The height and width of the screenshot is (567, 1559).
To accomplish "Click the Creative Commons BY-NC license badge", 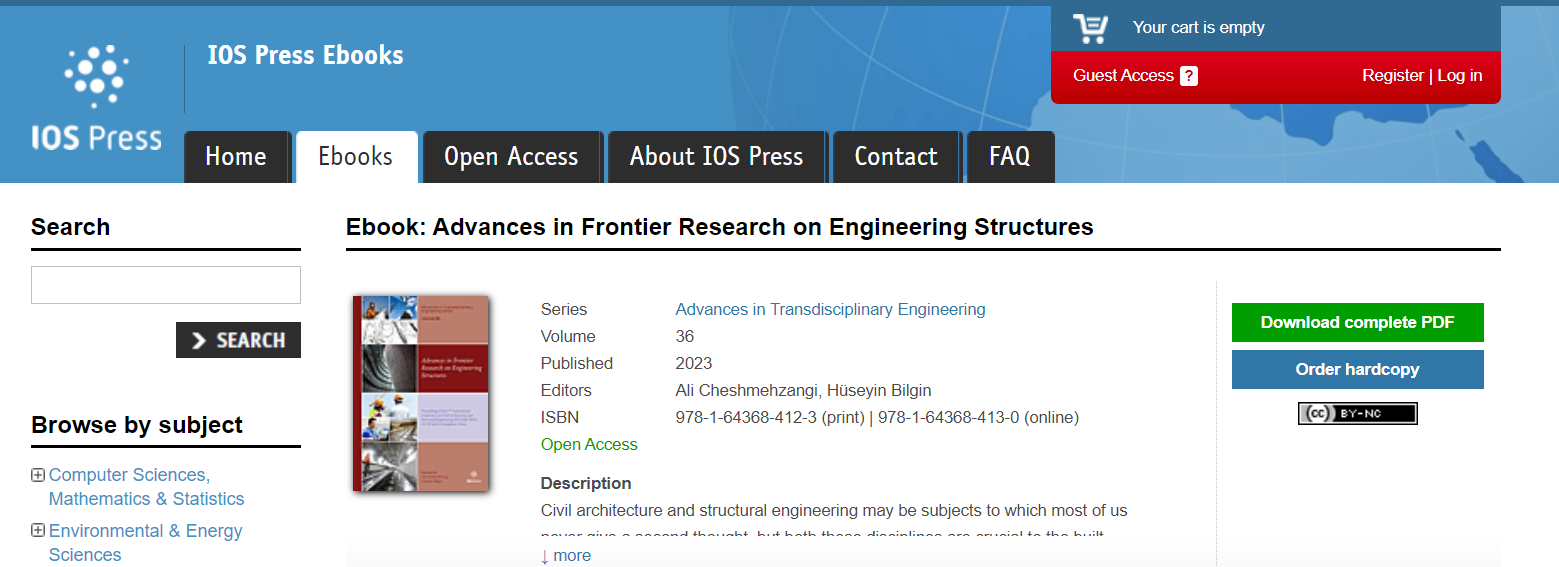I will (1357, 413).
